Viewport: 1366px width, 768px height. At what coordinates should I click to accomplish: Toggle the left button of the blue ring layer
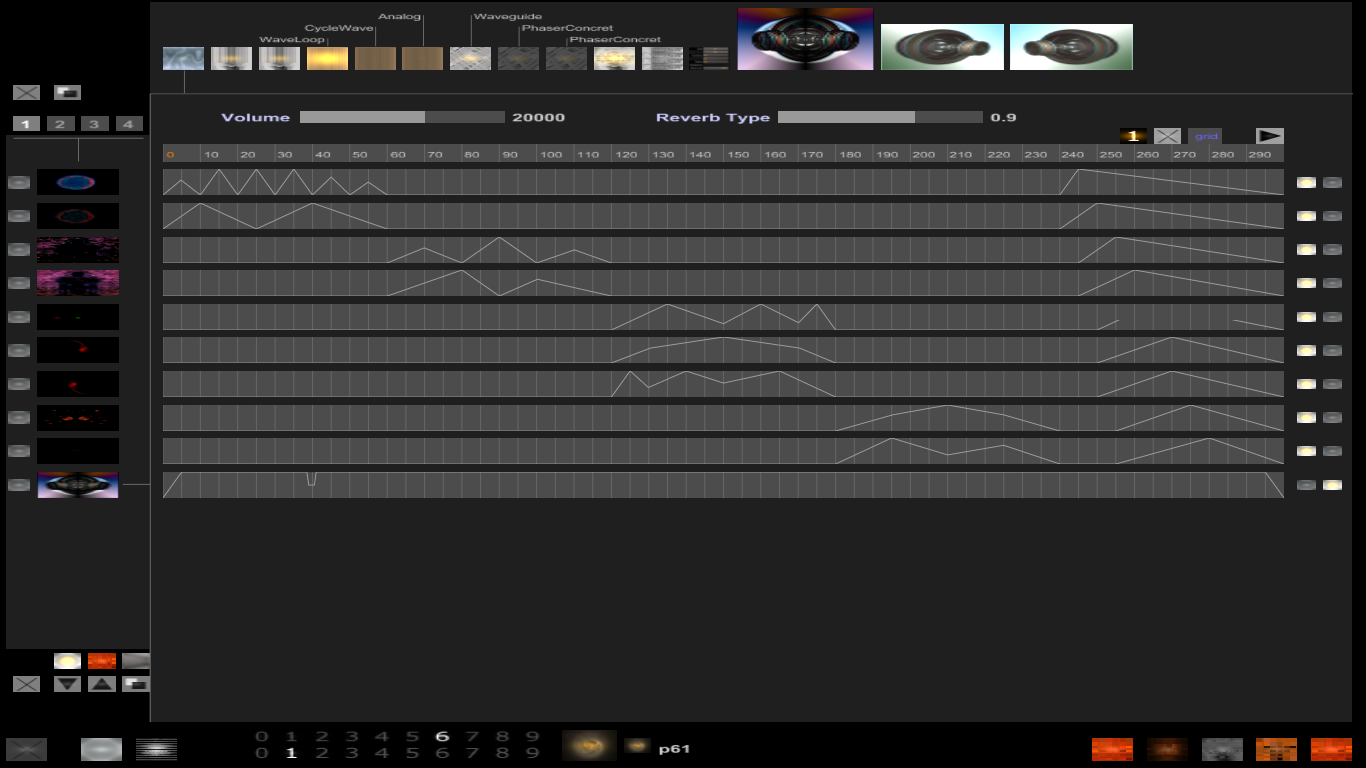click(x=19, y=182)
